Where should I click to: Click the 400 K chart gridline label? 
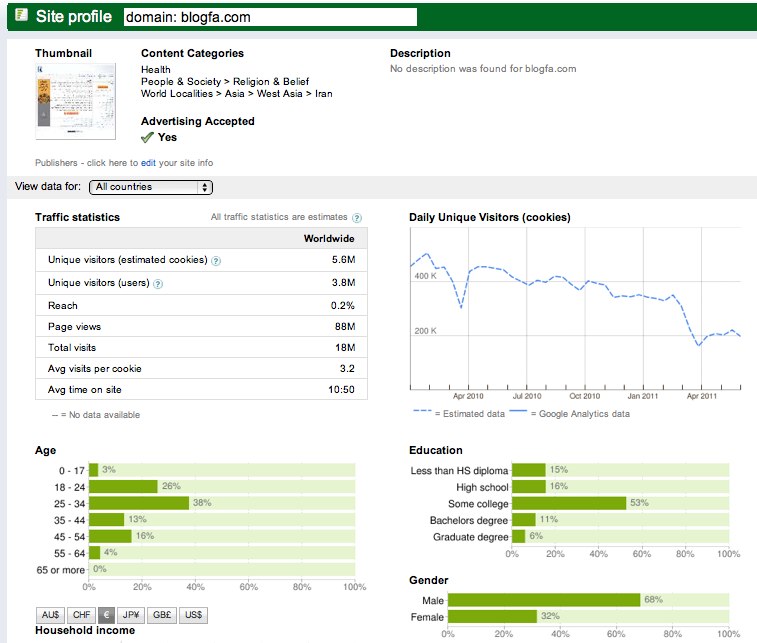point(425,276)
